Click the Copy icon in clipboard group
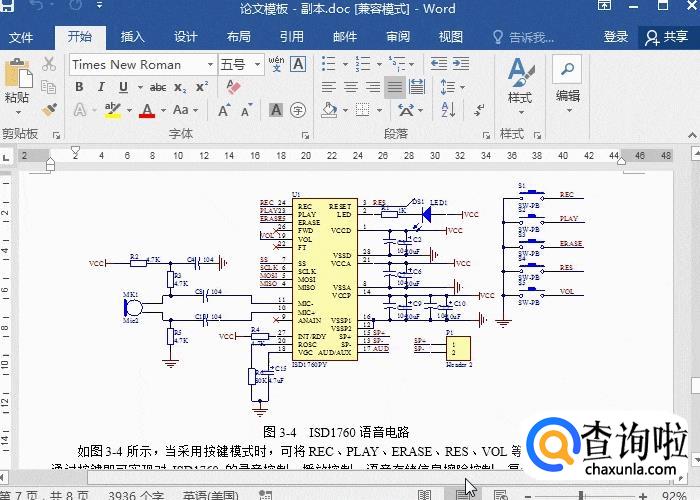 coord(49,87)
